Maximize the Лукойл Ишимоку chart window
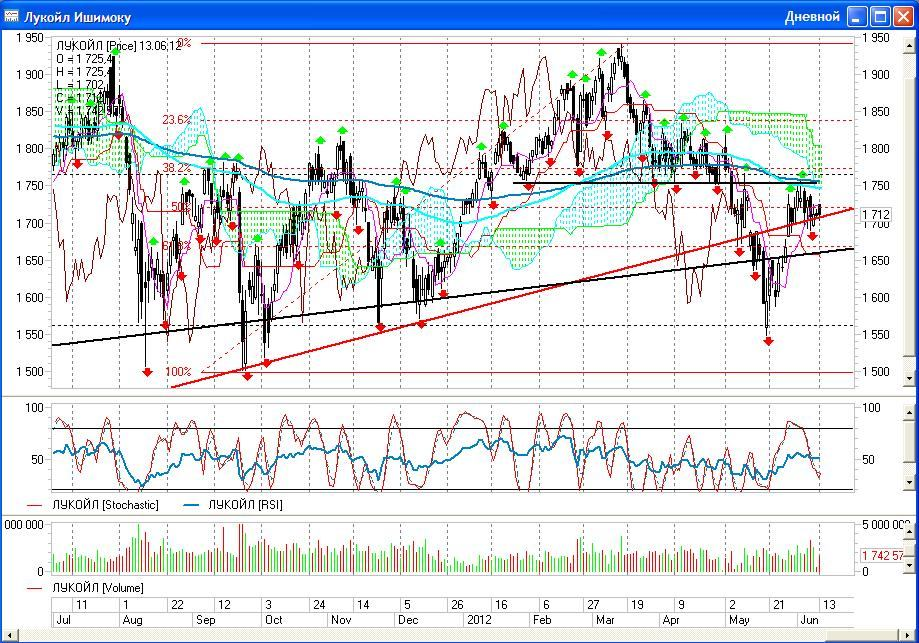Image resolution: width=919 pixels, height=643 pixels. (880, 17)
